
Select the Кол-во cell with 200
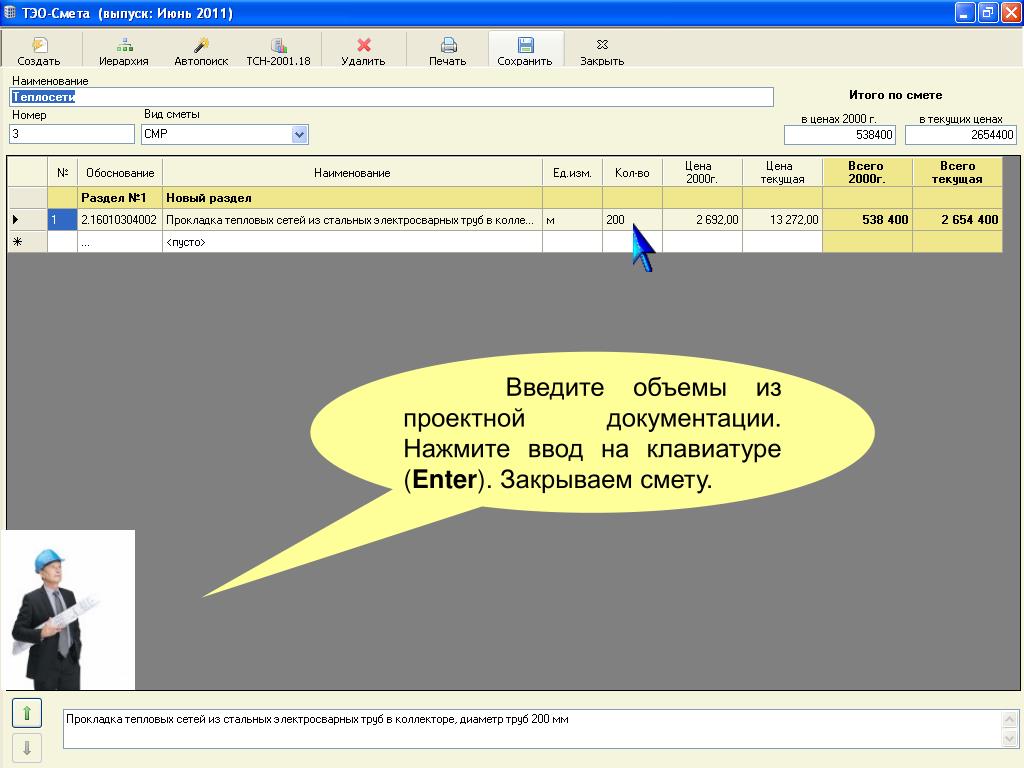632,220
